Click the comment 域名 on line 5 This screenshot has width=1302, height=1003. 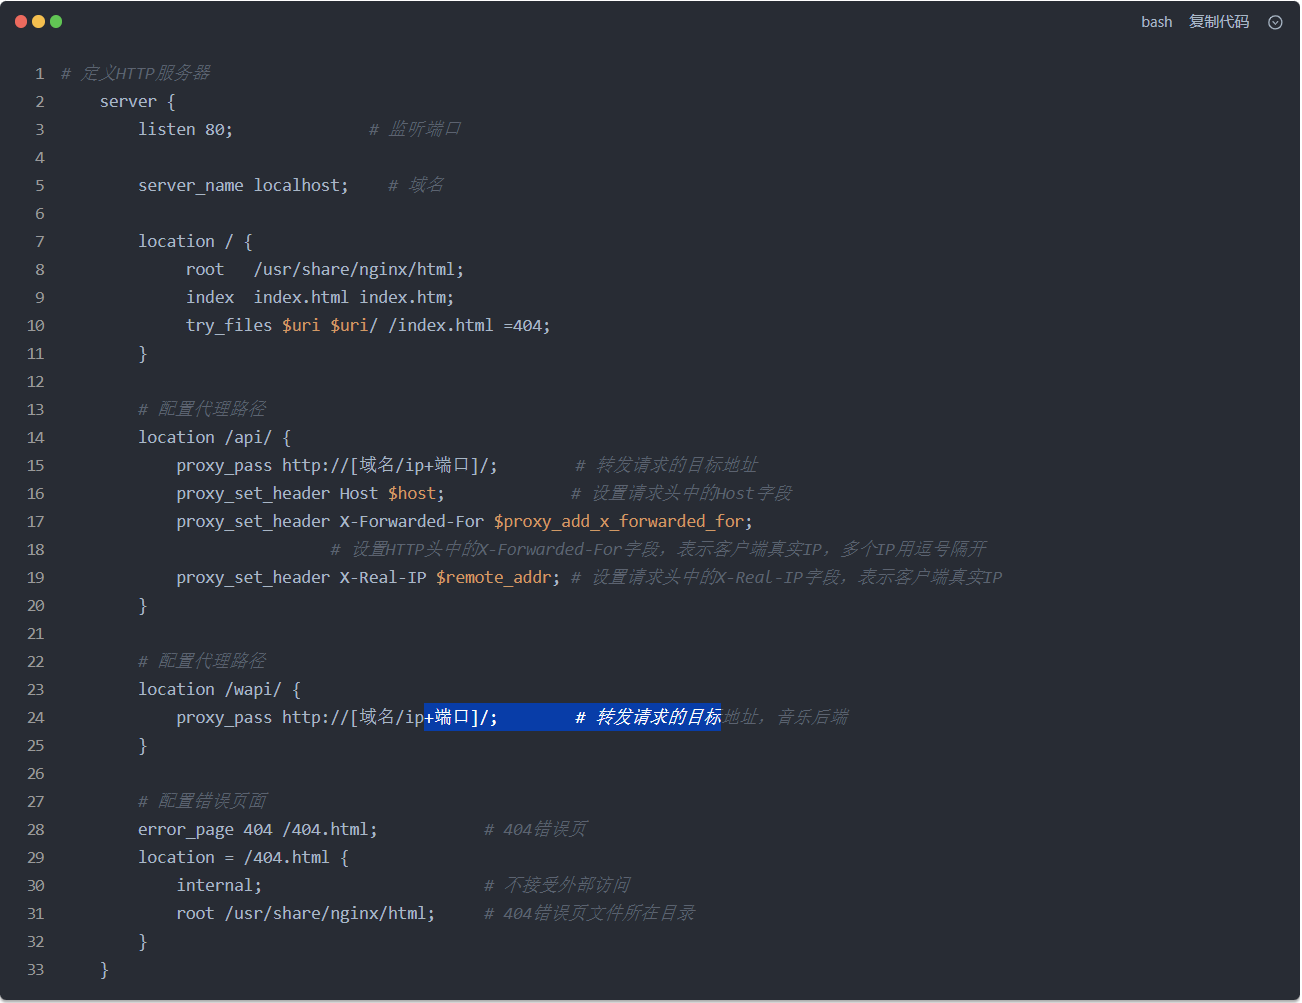[x=416, y=185]
